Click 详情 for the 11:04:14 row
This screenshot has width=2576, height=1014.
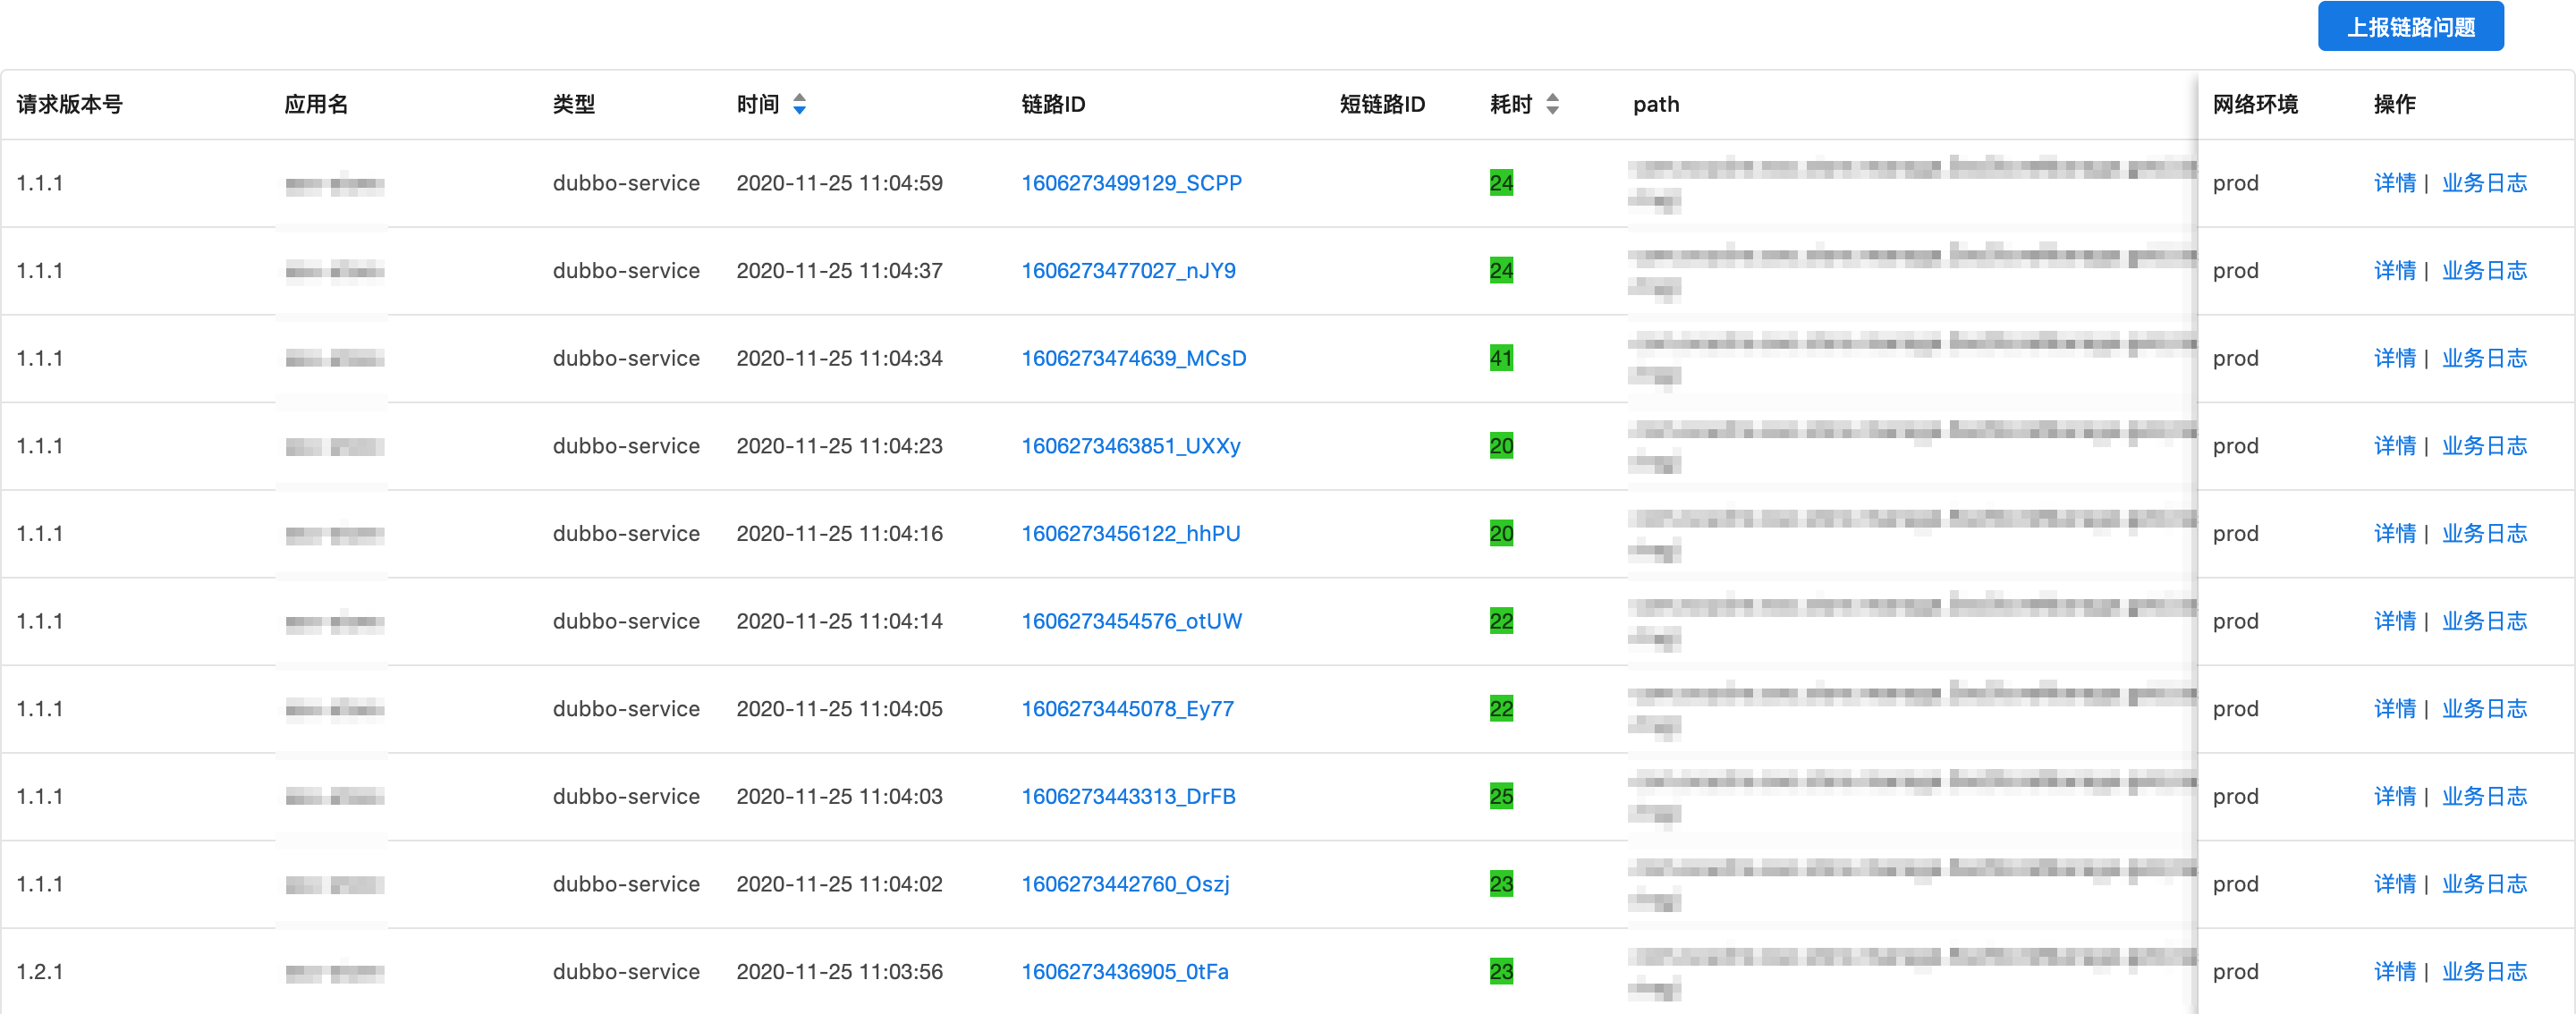[2394, 621]
